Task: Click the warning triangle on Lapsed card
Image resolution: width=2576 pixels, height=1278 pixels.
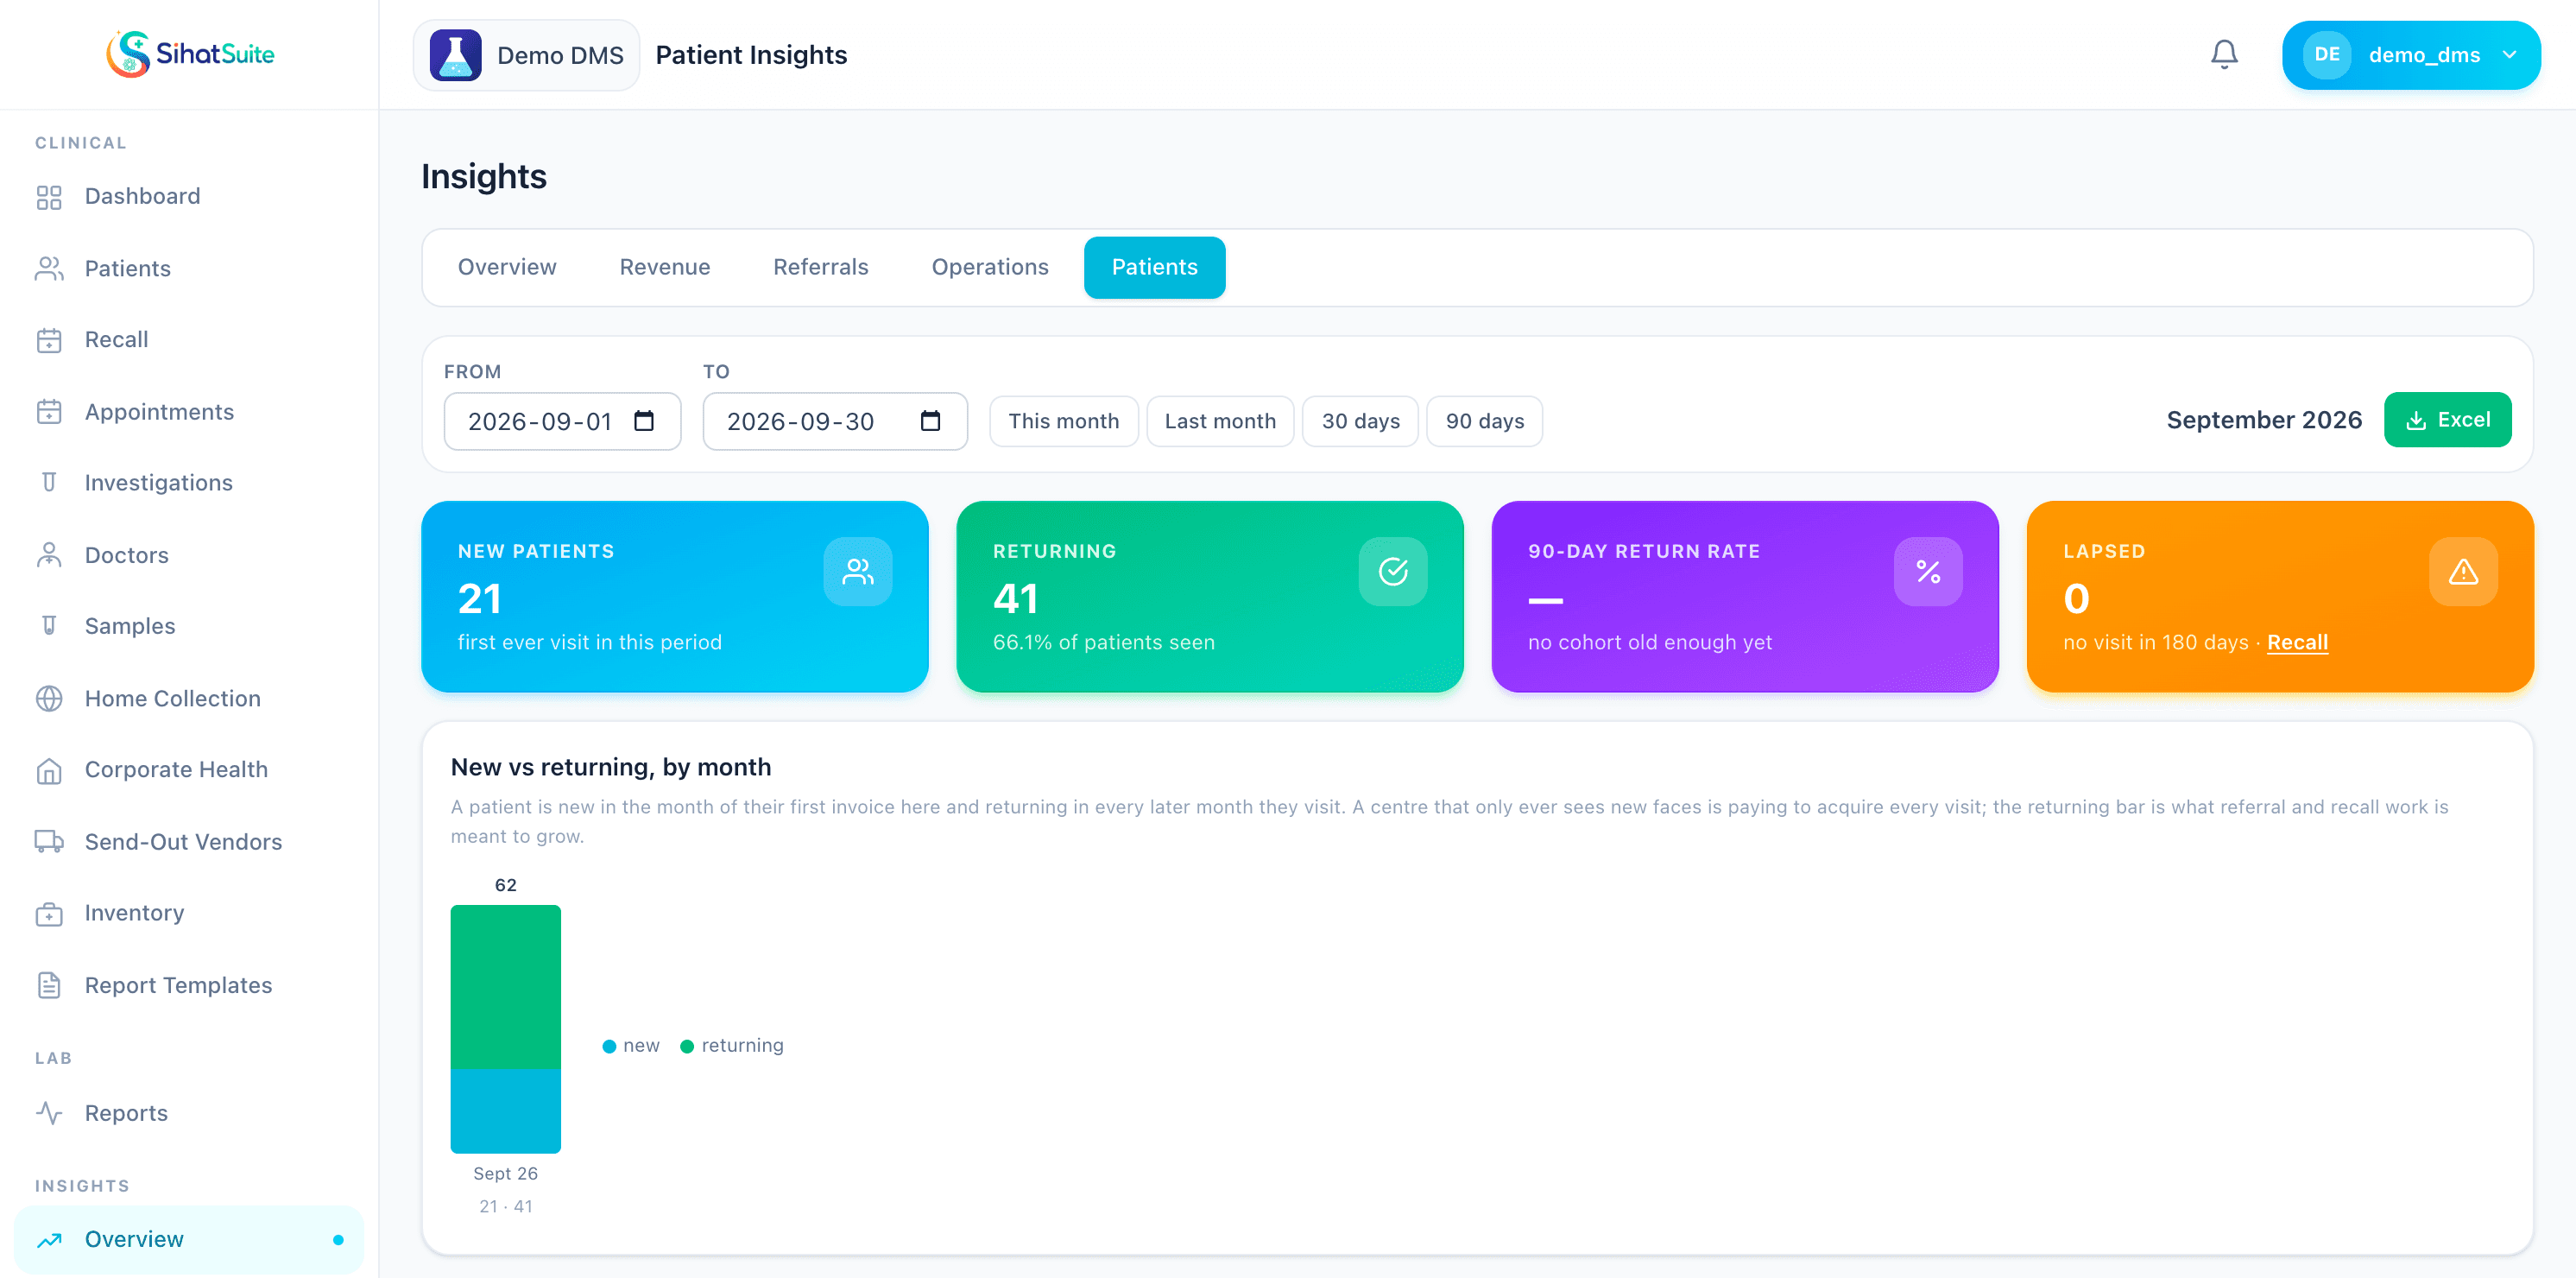Action: pos(2462,572)
